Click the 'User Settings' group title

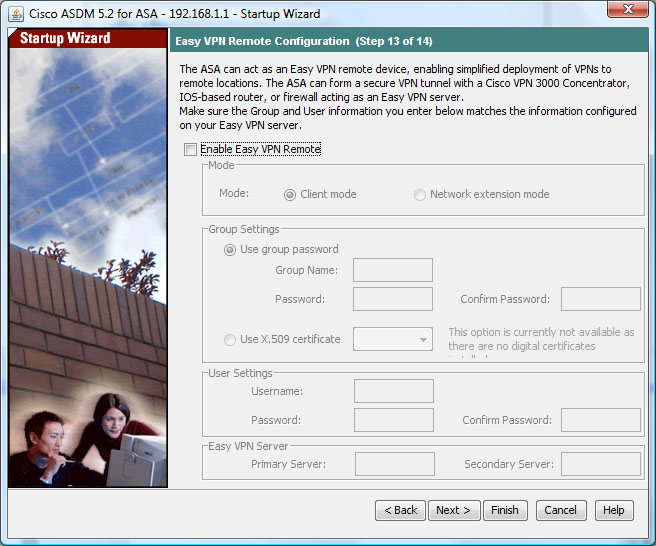coord(240,373)
